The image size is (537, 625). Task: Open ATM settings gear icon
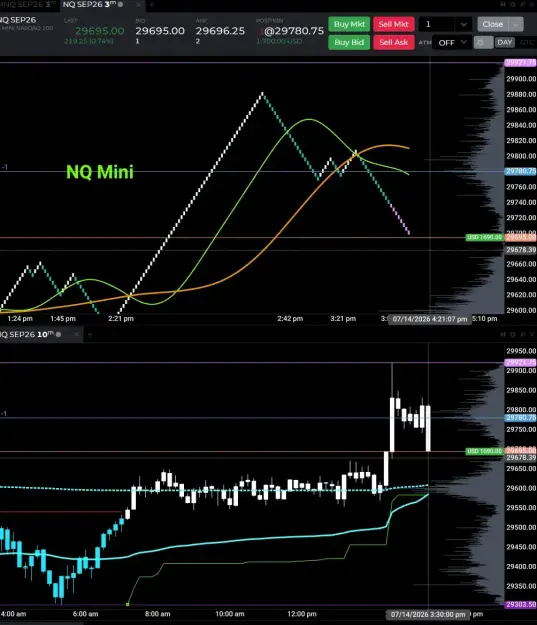tap(483, 42)
